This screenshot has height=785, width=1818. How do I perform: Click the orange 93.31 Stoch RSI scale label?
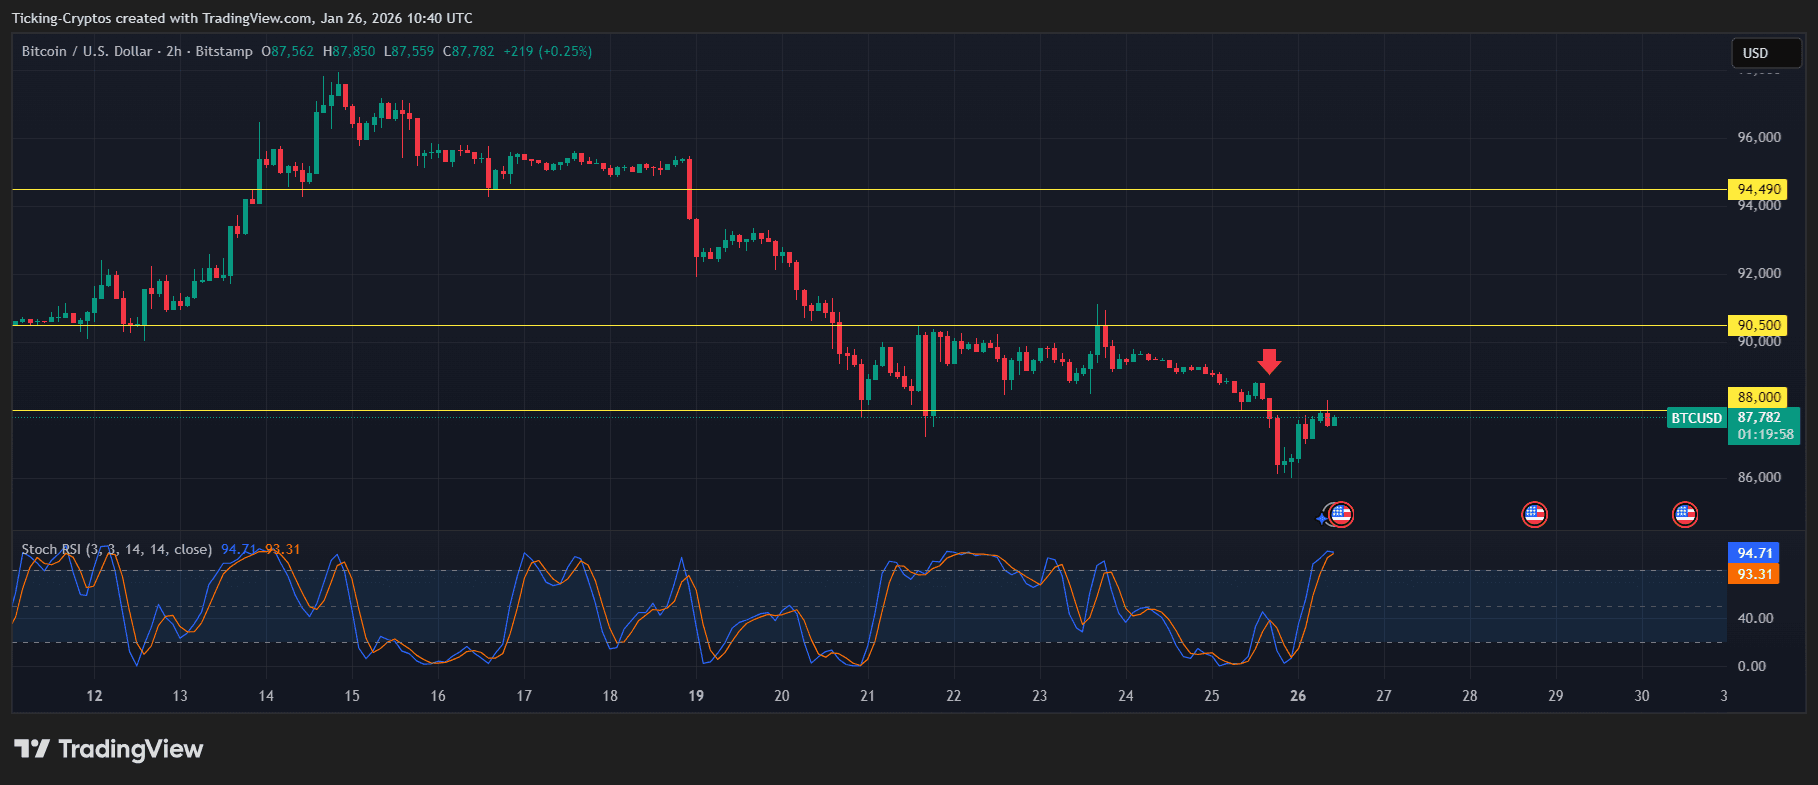(x=1754, y=574)
